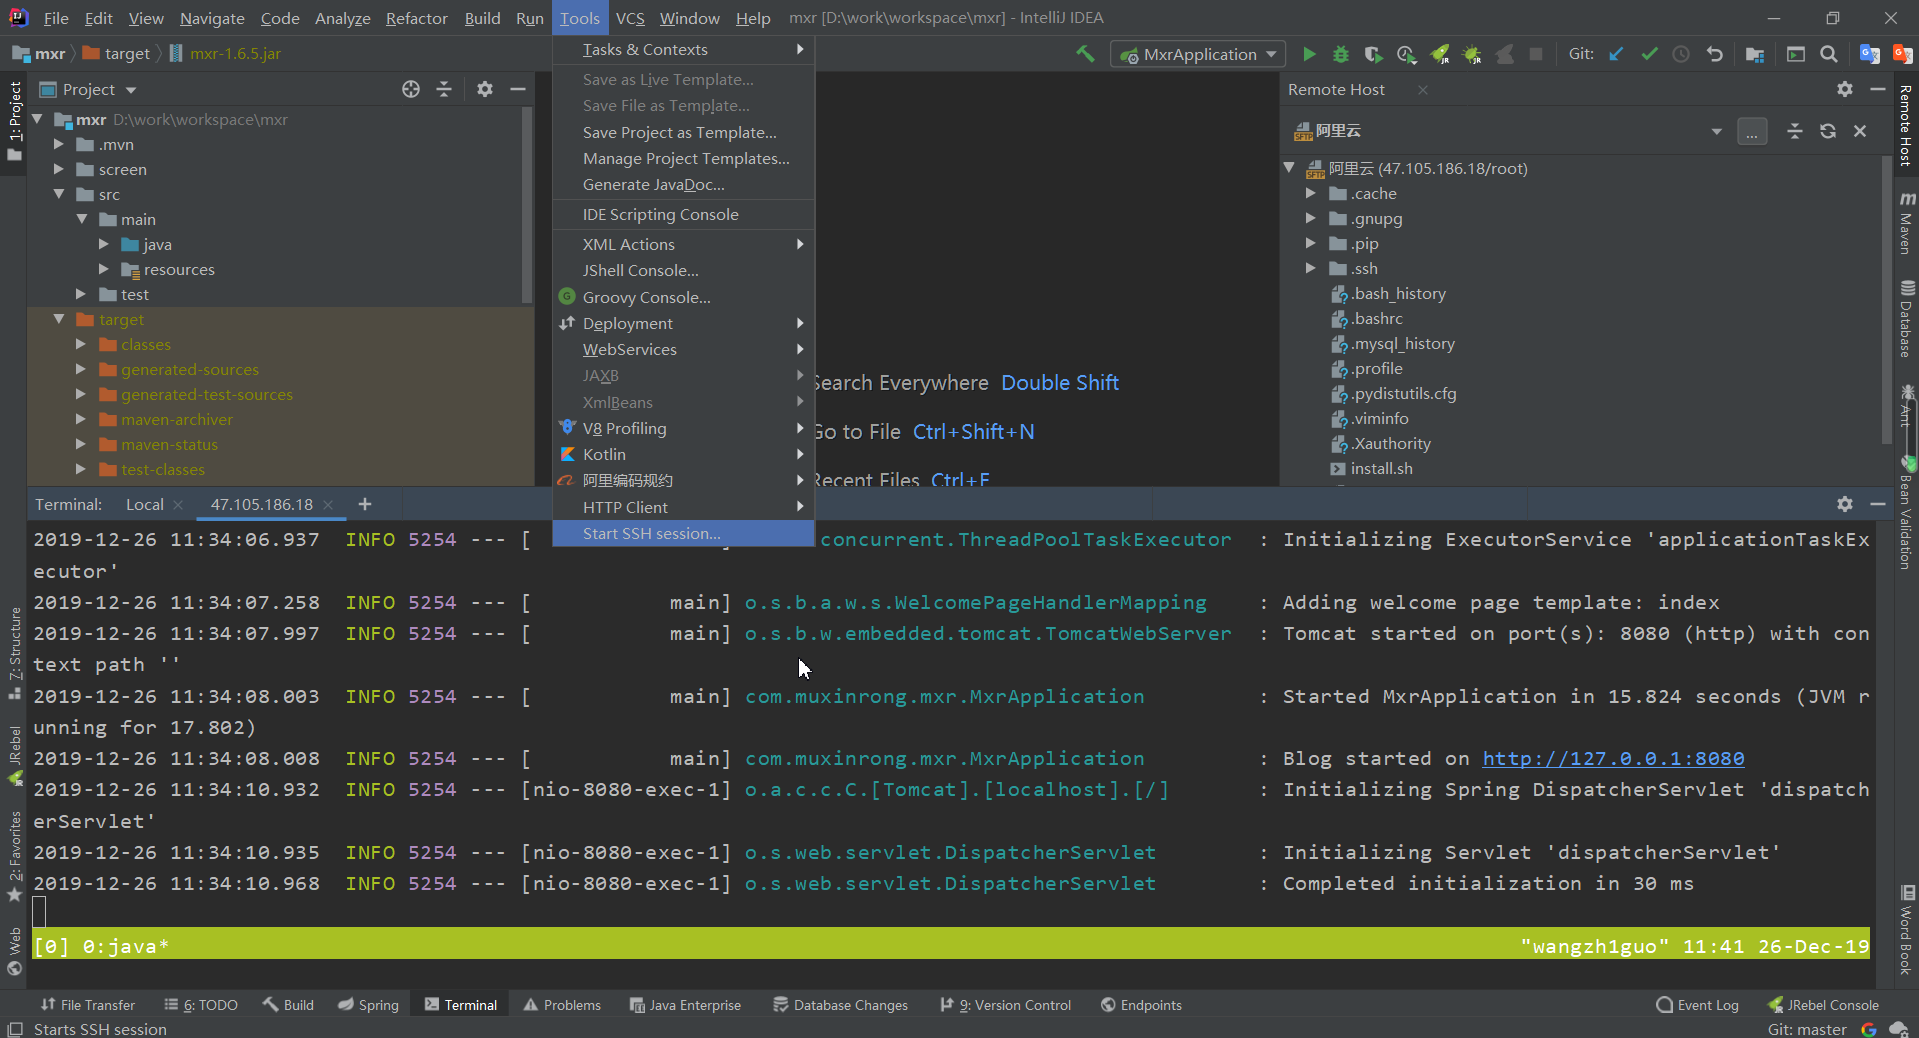Select Start SSH session menu item

[x=683, y=533]
